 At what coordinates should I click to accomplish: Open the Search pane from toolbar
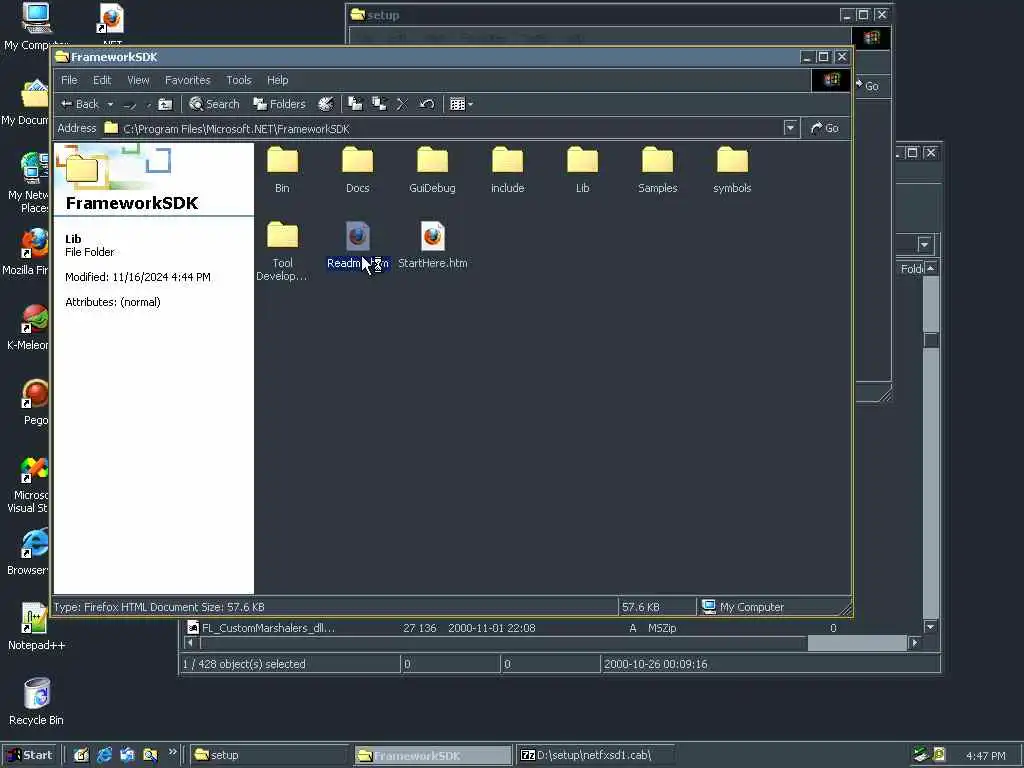point(214,104)
